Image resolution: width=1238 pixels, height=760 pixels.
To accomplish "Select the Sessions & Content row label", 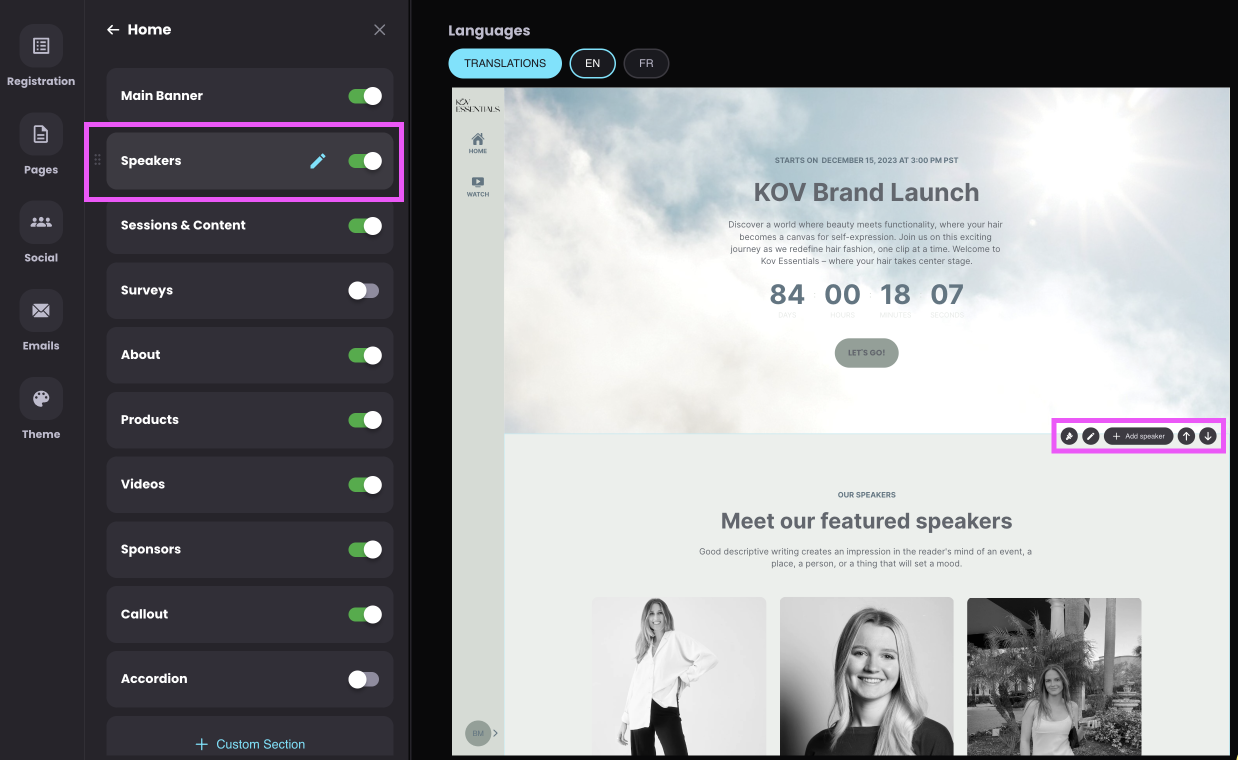I will (x=183, y=225).
